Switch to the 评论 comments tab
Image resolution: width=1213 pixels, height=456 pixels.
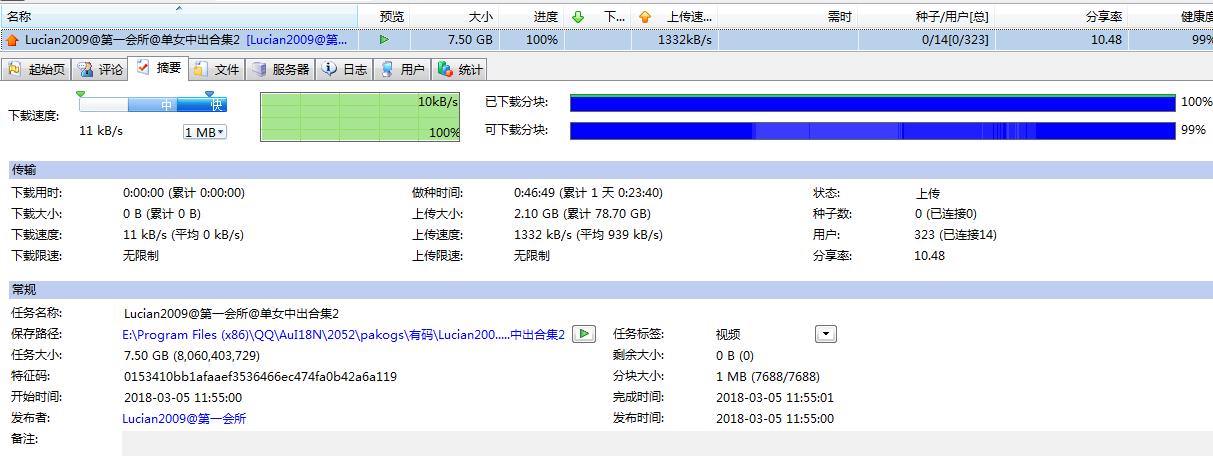coord(101,69)
